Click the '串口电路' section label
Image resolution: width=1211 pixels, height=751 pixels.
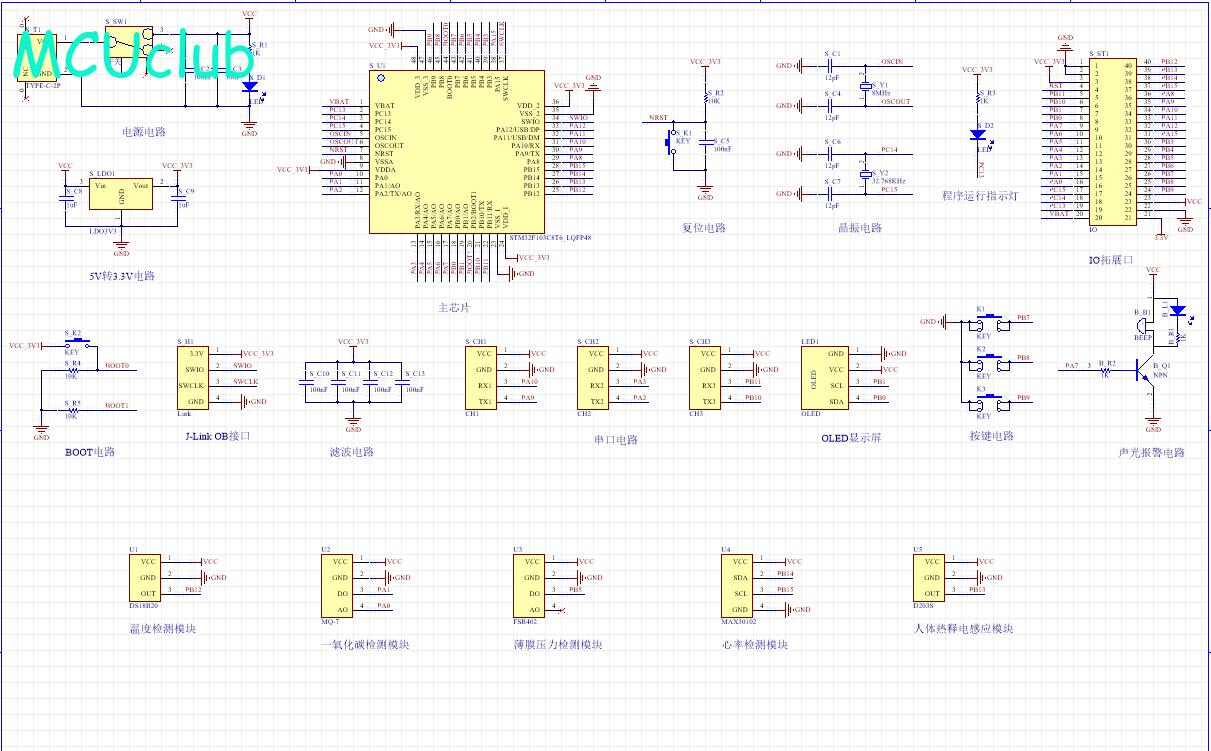click(x=615, y=440)
